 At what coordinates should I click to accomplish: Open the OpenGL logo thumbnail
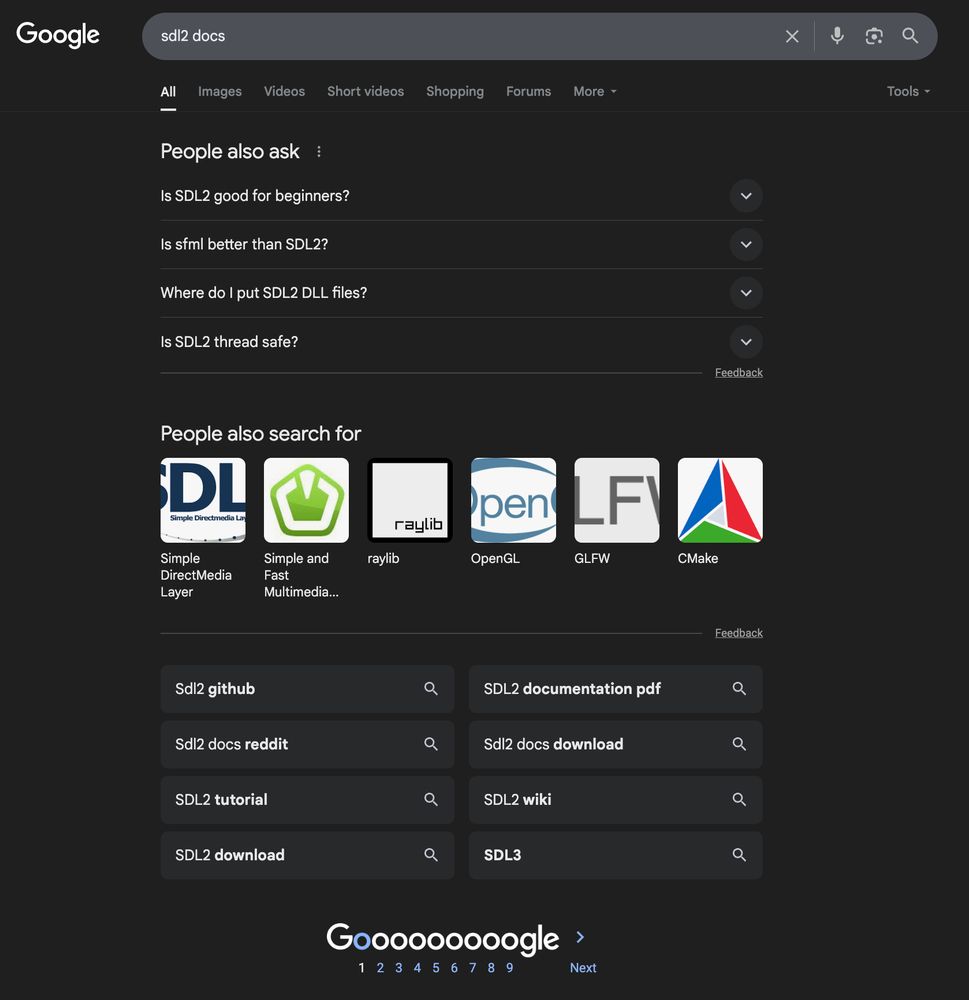(x=514, y=500)
